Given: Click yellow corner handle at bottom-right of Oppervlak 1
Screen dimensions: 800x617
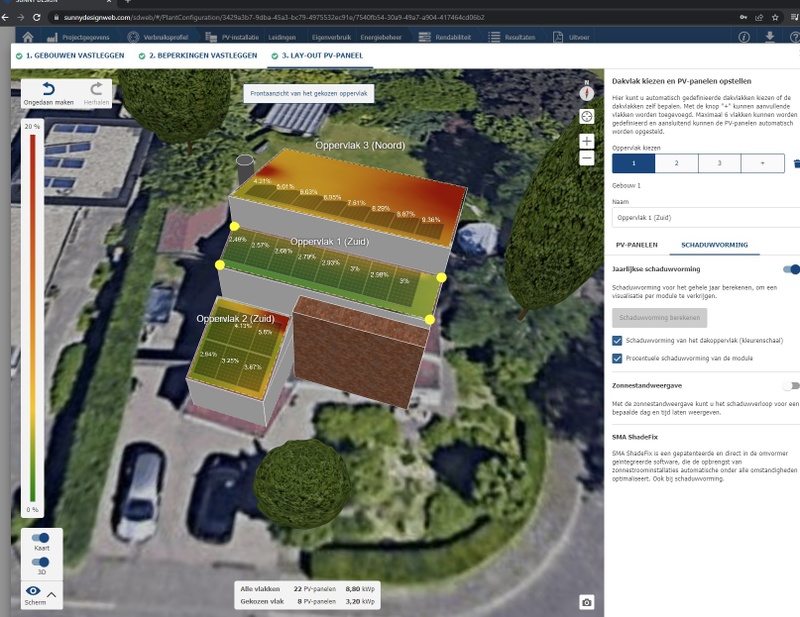Looking at the screenshot, I should [x=430, y=319].
